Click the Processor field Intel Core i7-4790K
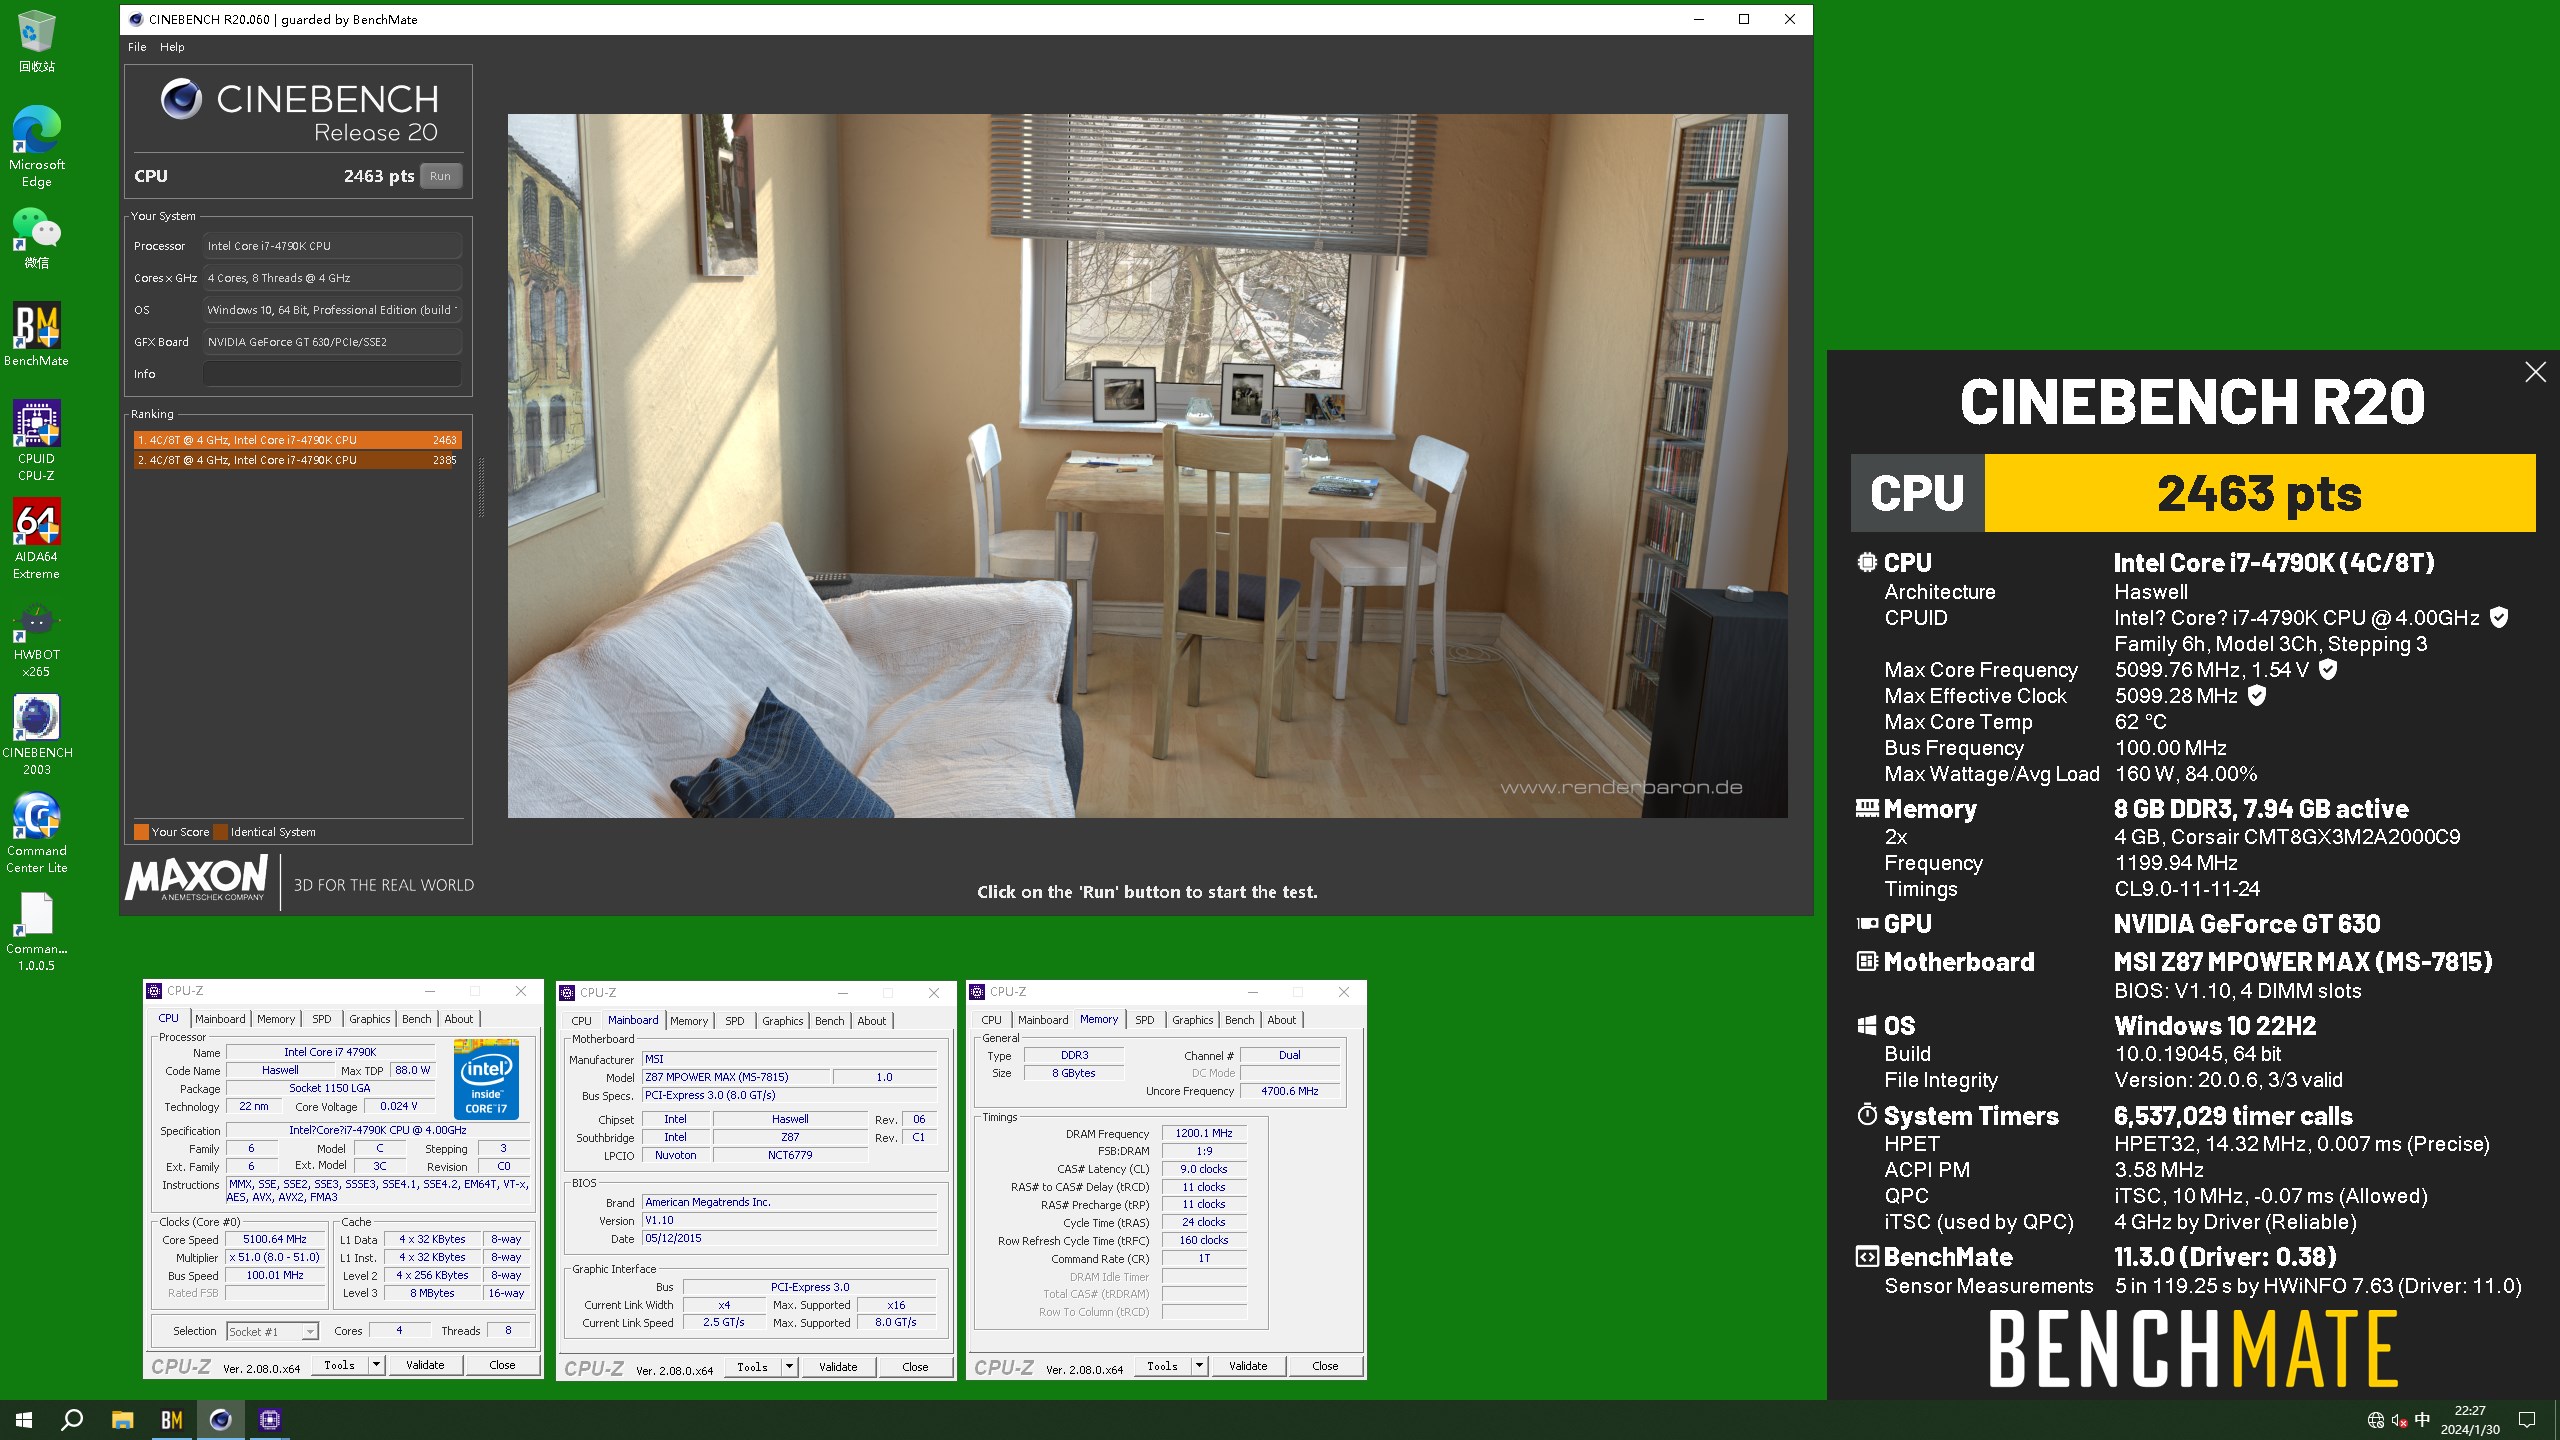The image size is (2560, 1440). click(332, 246)
